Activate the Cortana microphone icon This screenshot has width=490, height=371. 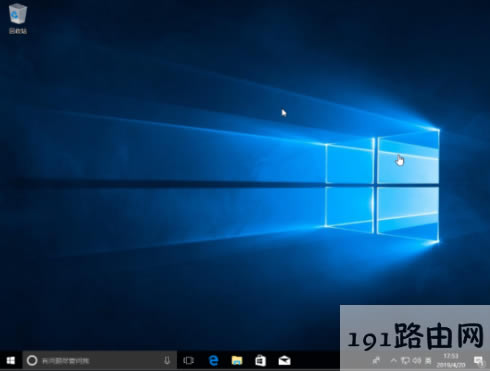167,360
